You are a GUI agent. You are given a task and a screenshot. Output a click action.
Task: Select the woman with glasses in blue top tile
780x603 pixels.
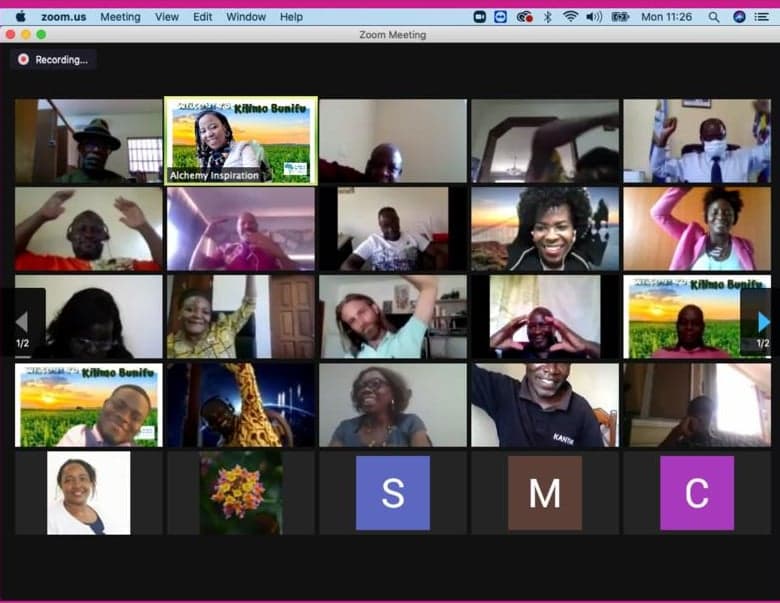point(393,405)
